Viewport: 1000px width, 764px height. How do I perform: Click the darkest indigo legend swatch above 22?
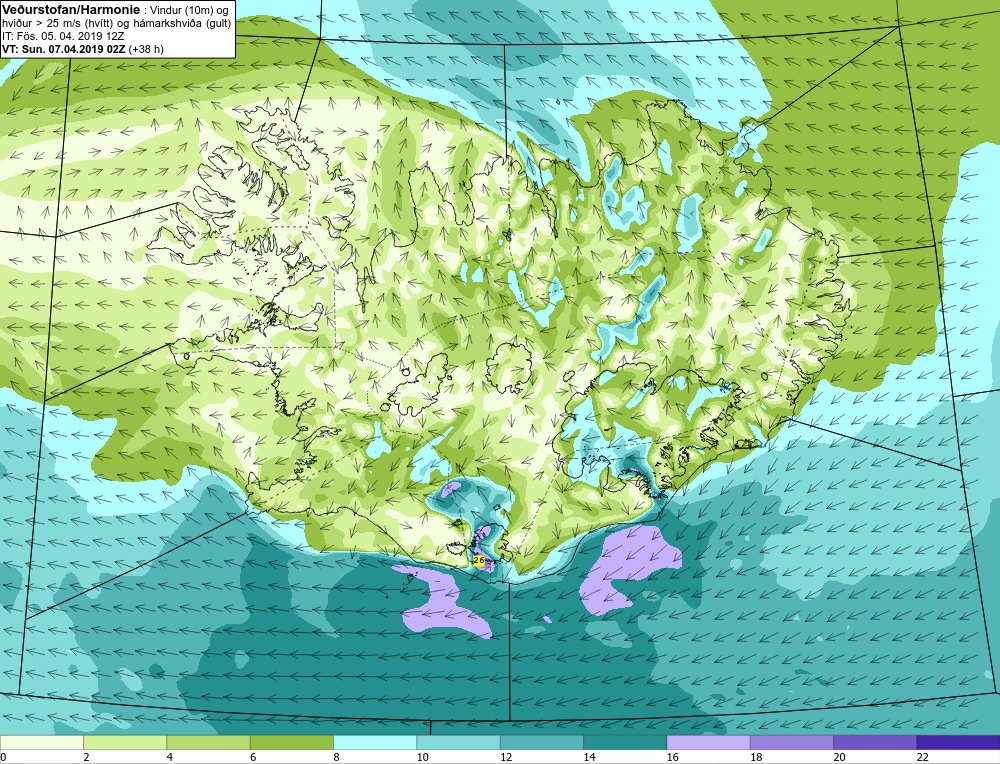coord(959,742)
